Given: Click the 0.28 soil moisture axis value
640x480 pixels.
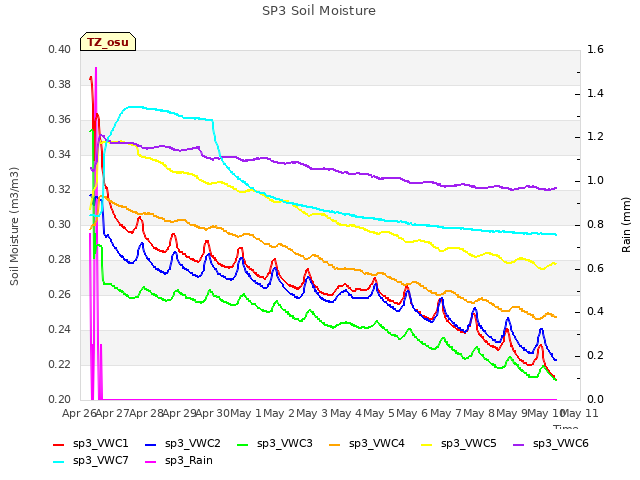Looking at the screenshot, I should (60, 260).
